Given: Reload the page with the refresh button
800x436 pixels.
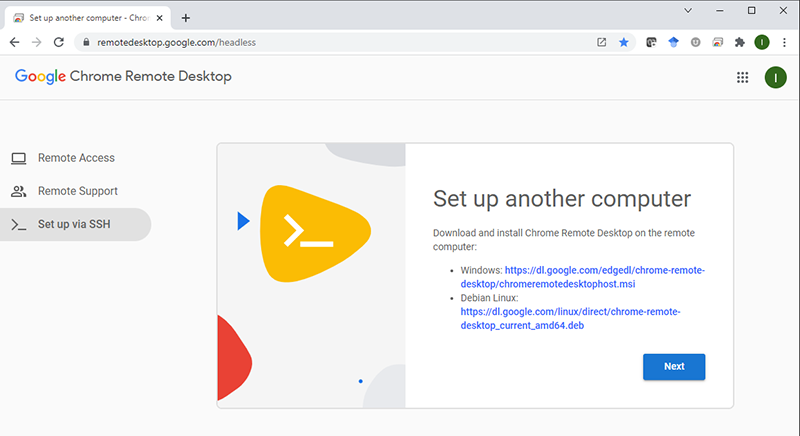Looking at the screenshot, I should pyautogui.click(x=59, y=42).
